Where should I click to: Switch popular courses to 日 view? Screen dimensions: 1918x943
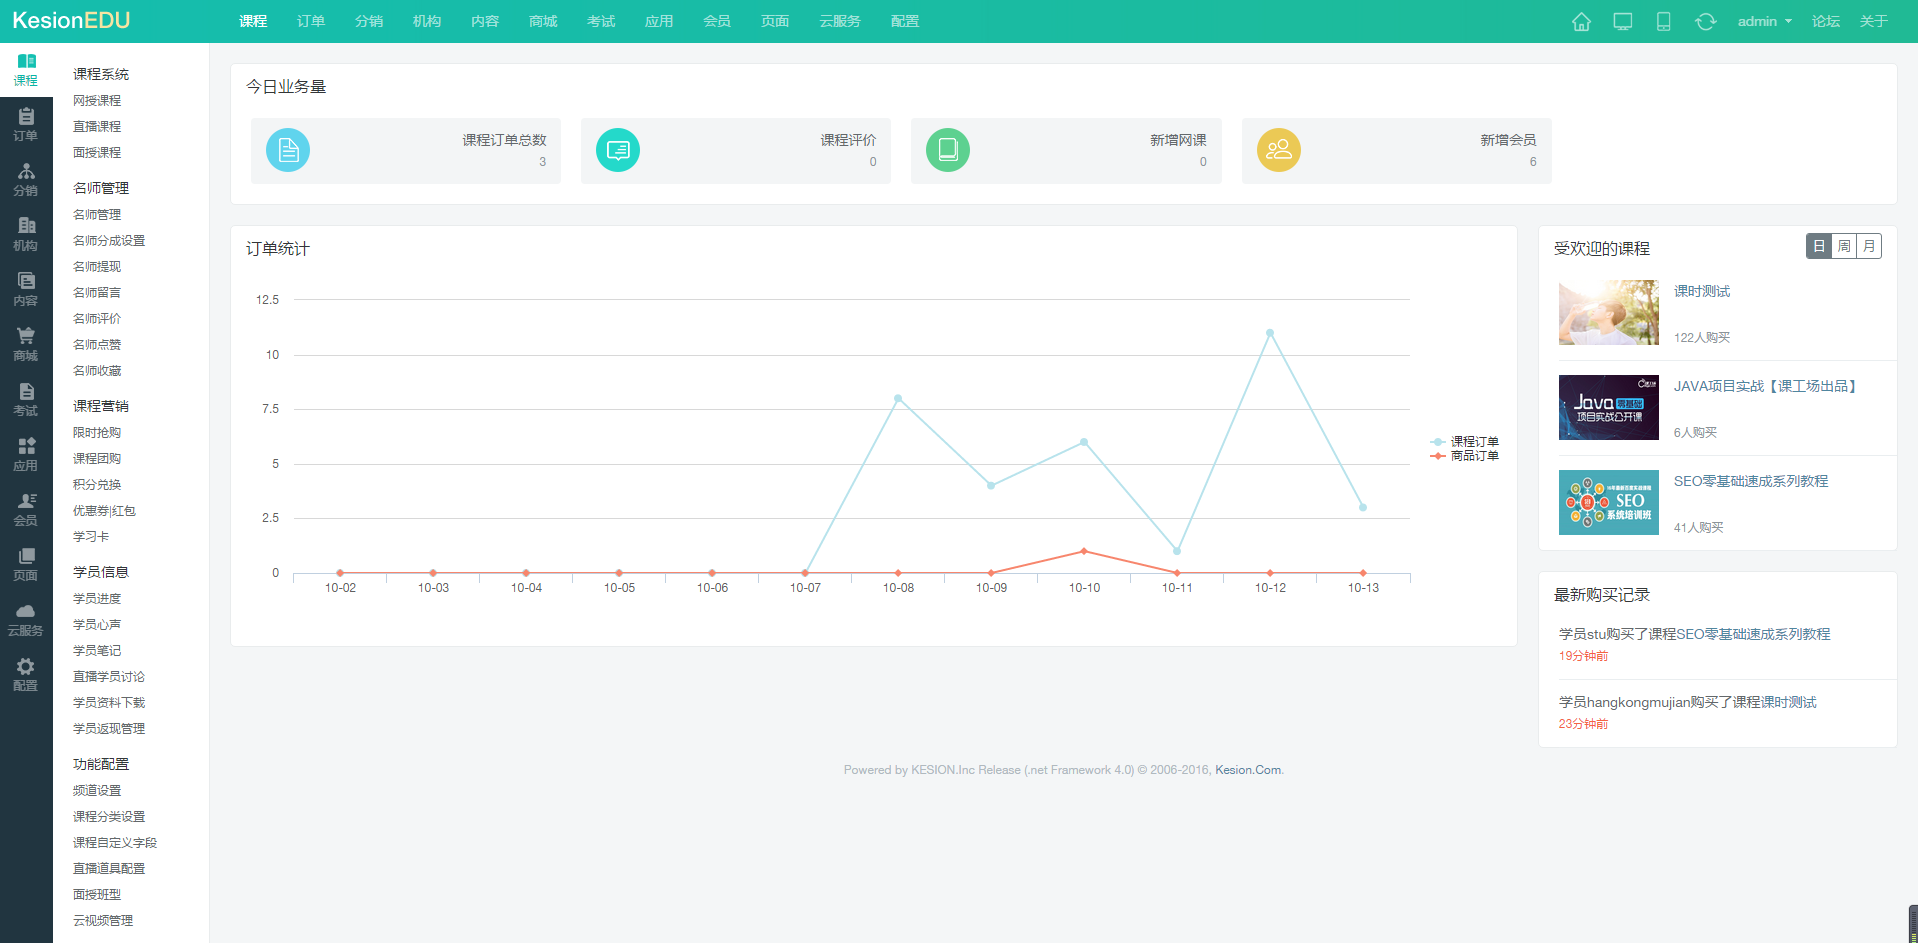click(1819, 246)
